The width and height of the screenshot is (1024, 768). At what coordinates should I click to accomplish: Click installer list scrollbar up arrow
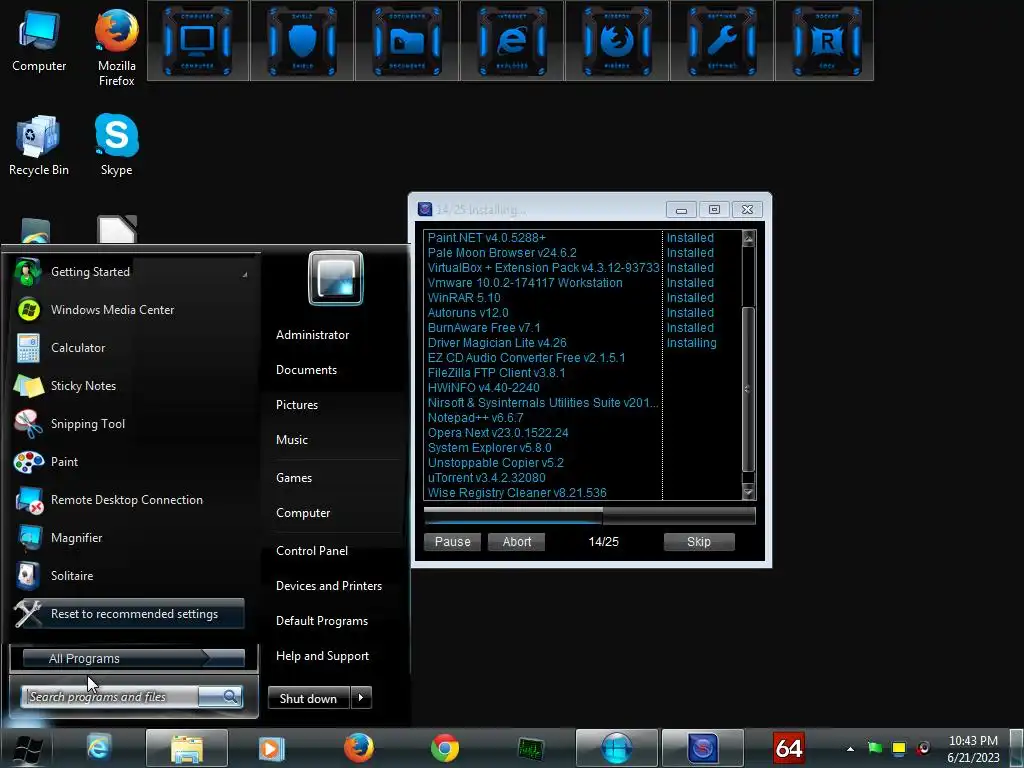click(x=748, y=238)
